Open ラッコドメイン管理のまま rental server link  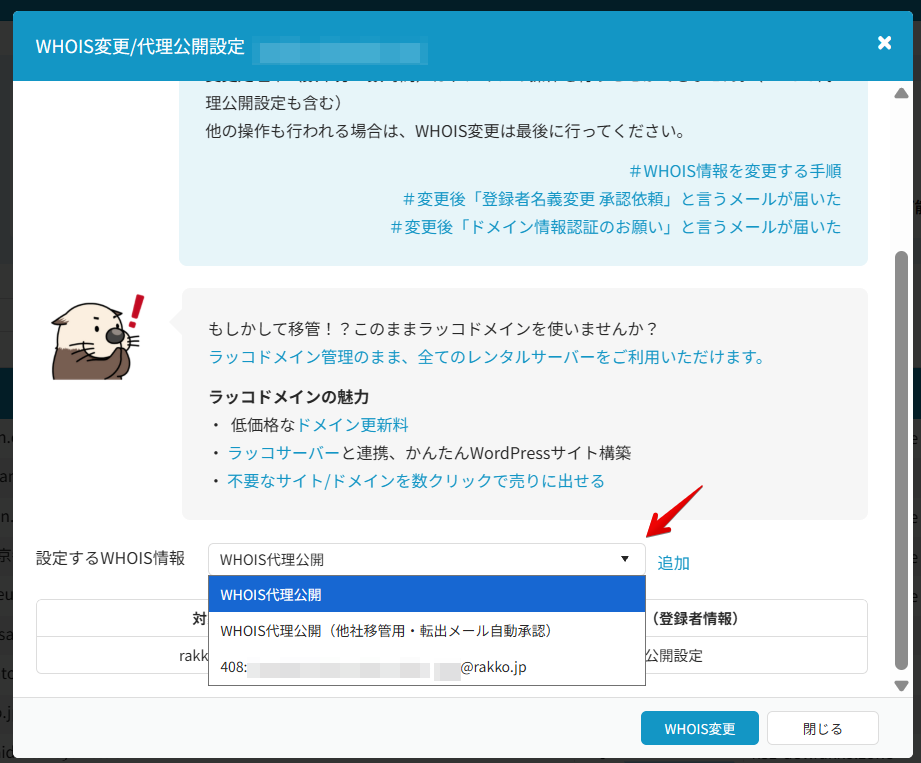pyautogui.click(x=487, y=357)
